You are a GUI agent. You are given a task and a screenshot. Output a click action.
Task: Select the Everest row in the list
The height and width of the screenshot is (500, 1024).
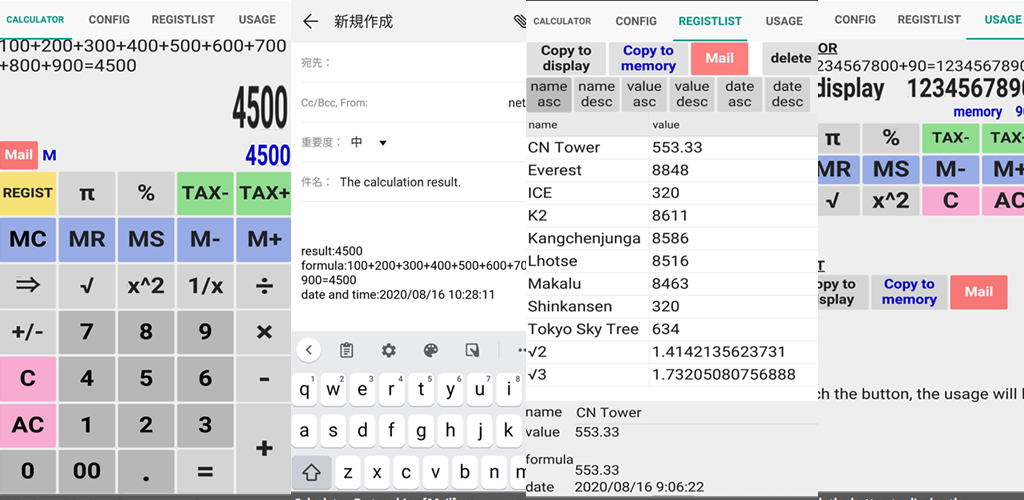pos(672,170)
